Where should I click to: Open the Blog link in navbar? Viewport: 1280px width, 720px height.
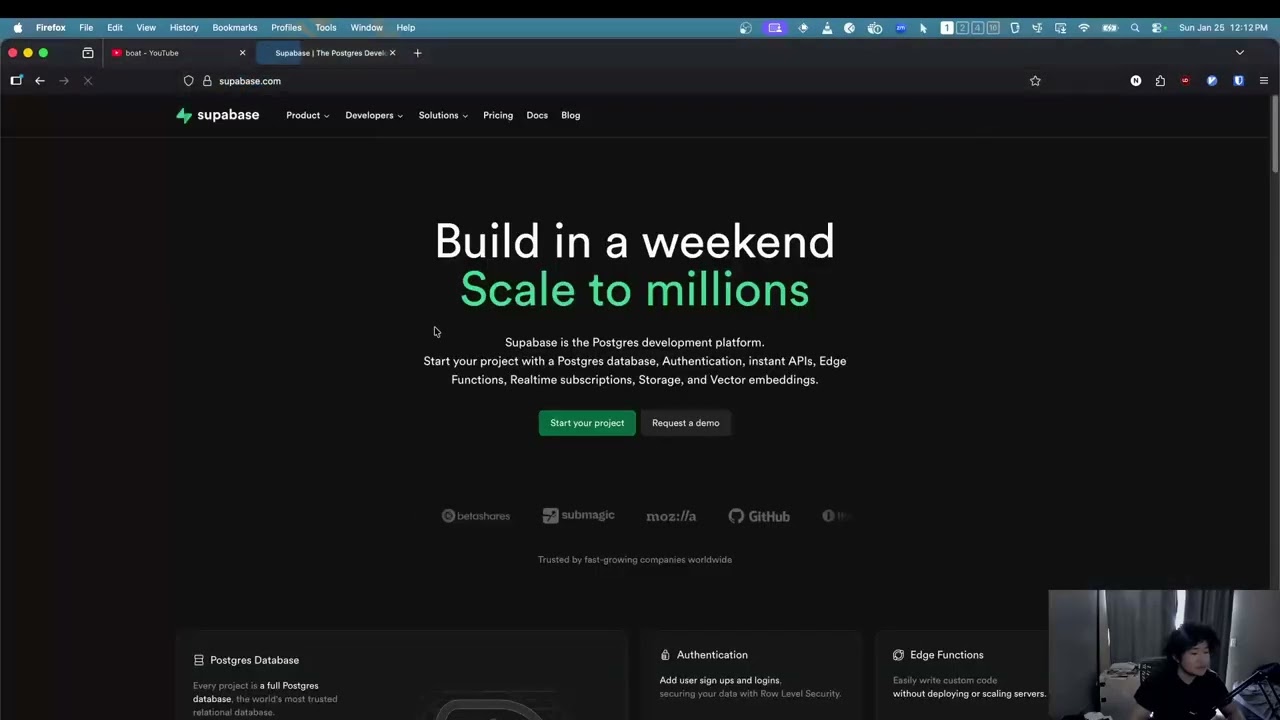point(571,115)
